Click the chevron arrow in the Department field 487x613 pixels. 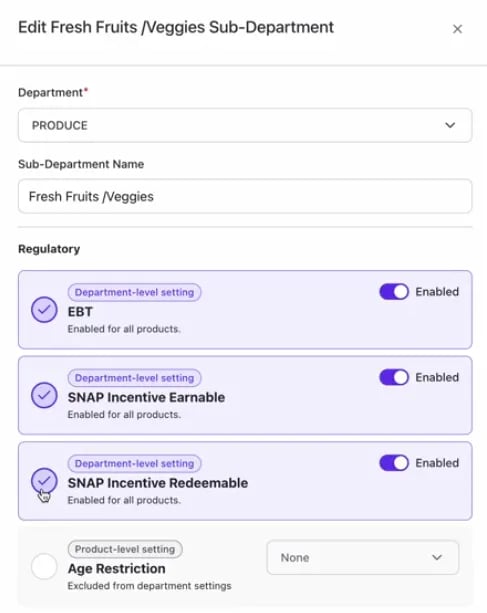coord(450,125)
